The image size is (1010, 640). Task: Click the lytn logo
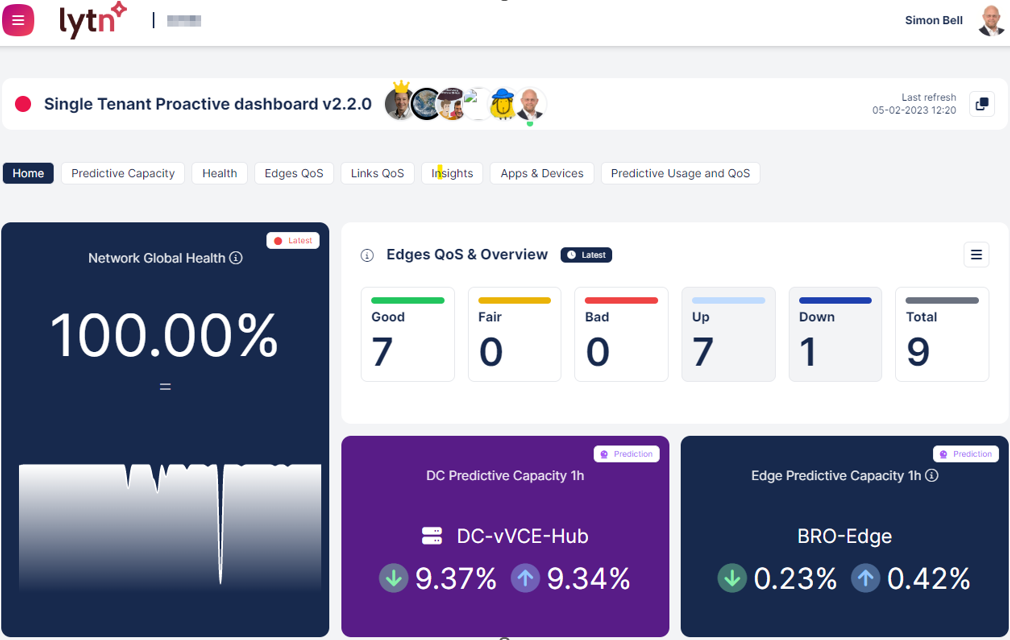[92, 21]
